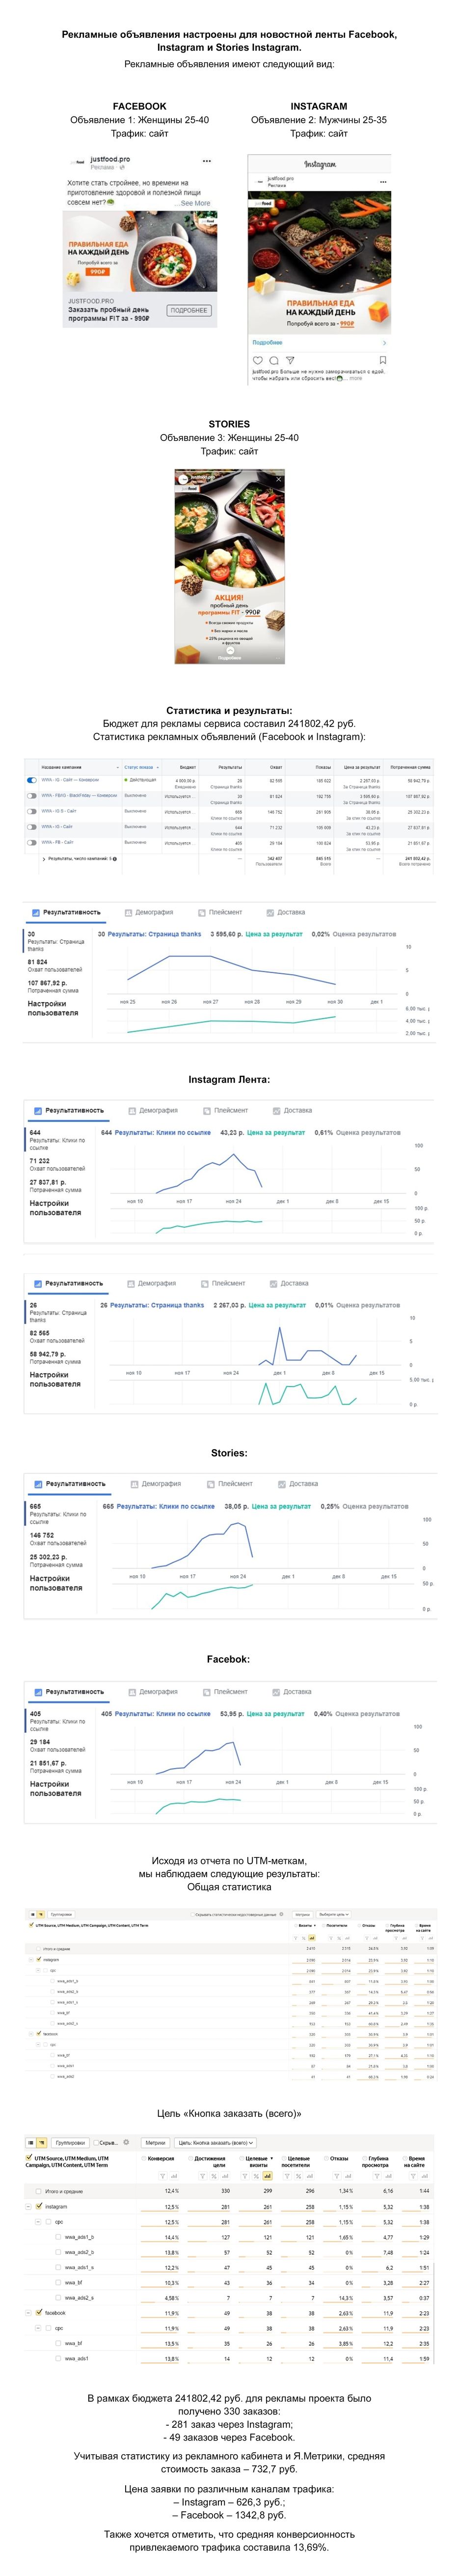Check the wwa_ads2_s row checkbox in the goal report

58,2297
